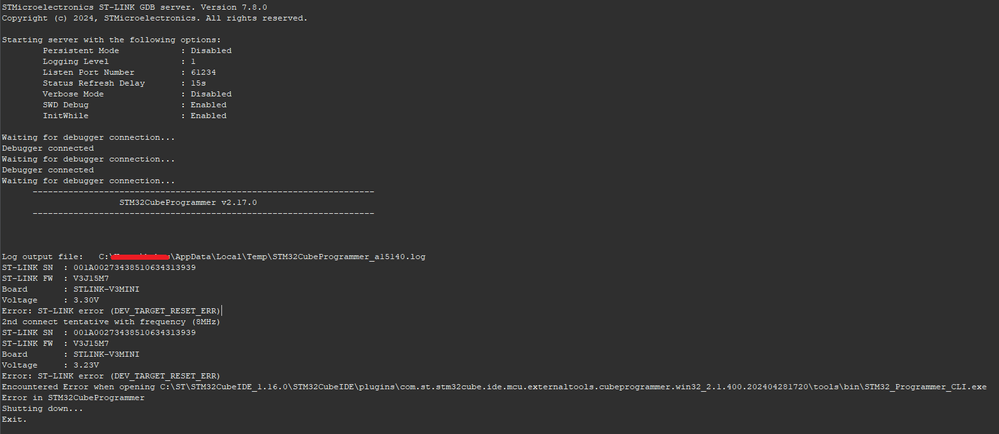Click the final 'Exit.' line
Screen dimensions: 999x434
click(x=15, y=419)
